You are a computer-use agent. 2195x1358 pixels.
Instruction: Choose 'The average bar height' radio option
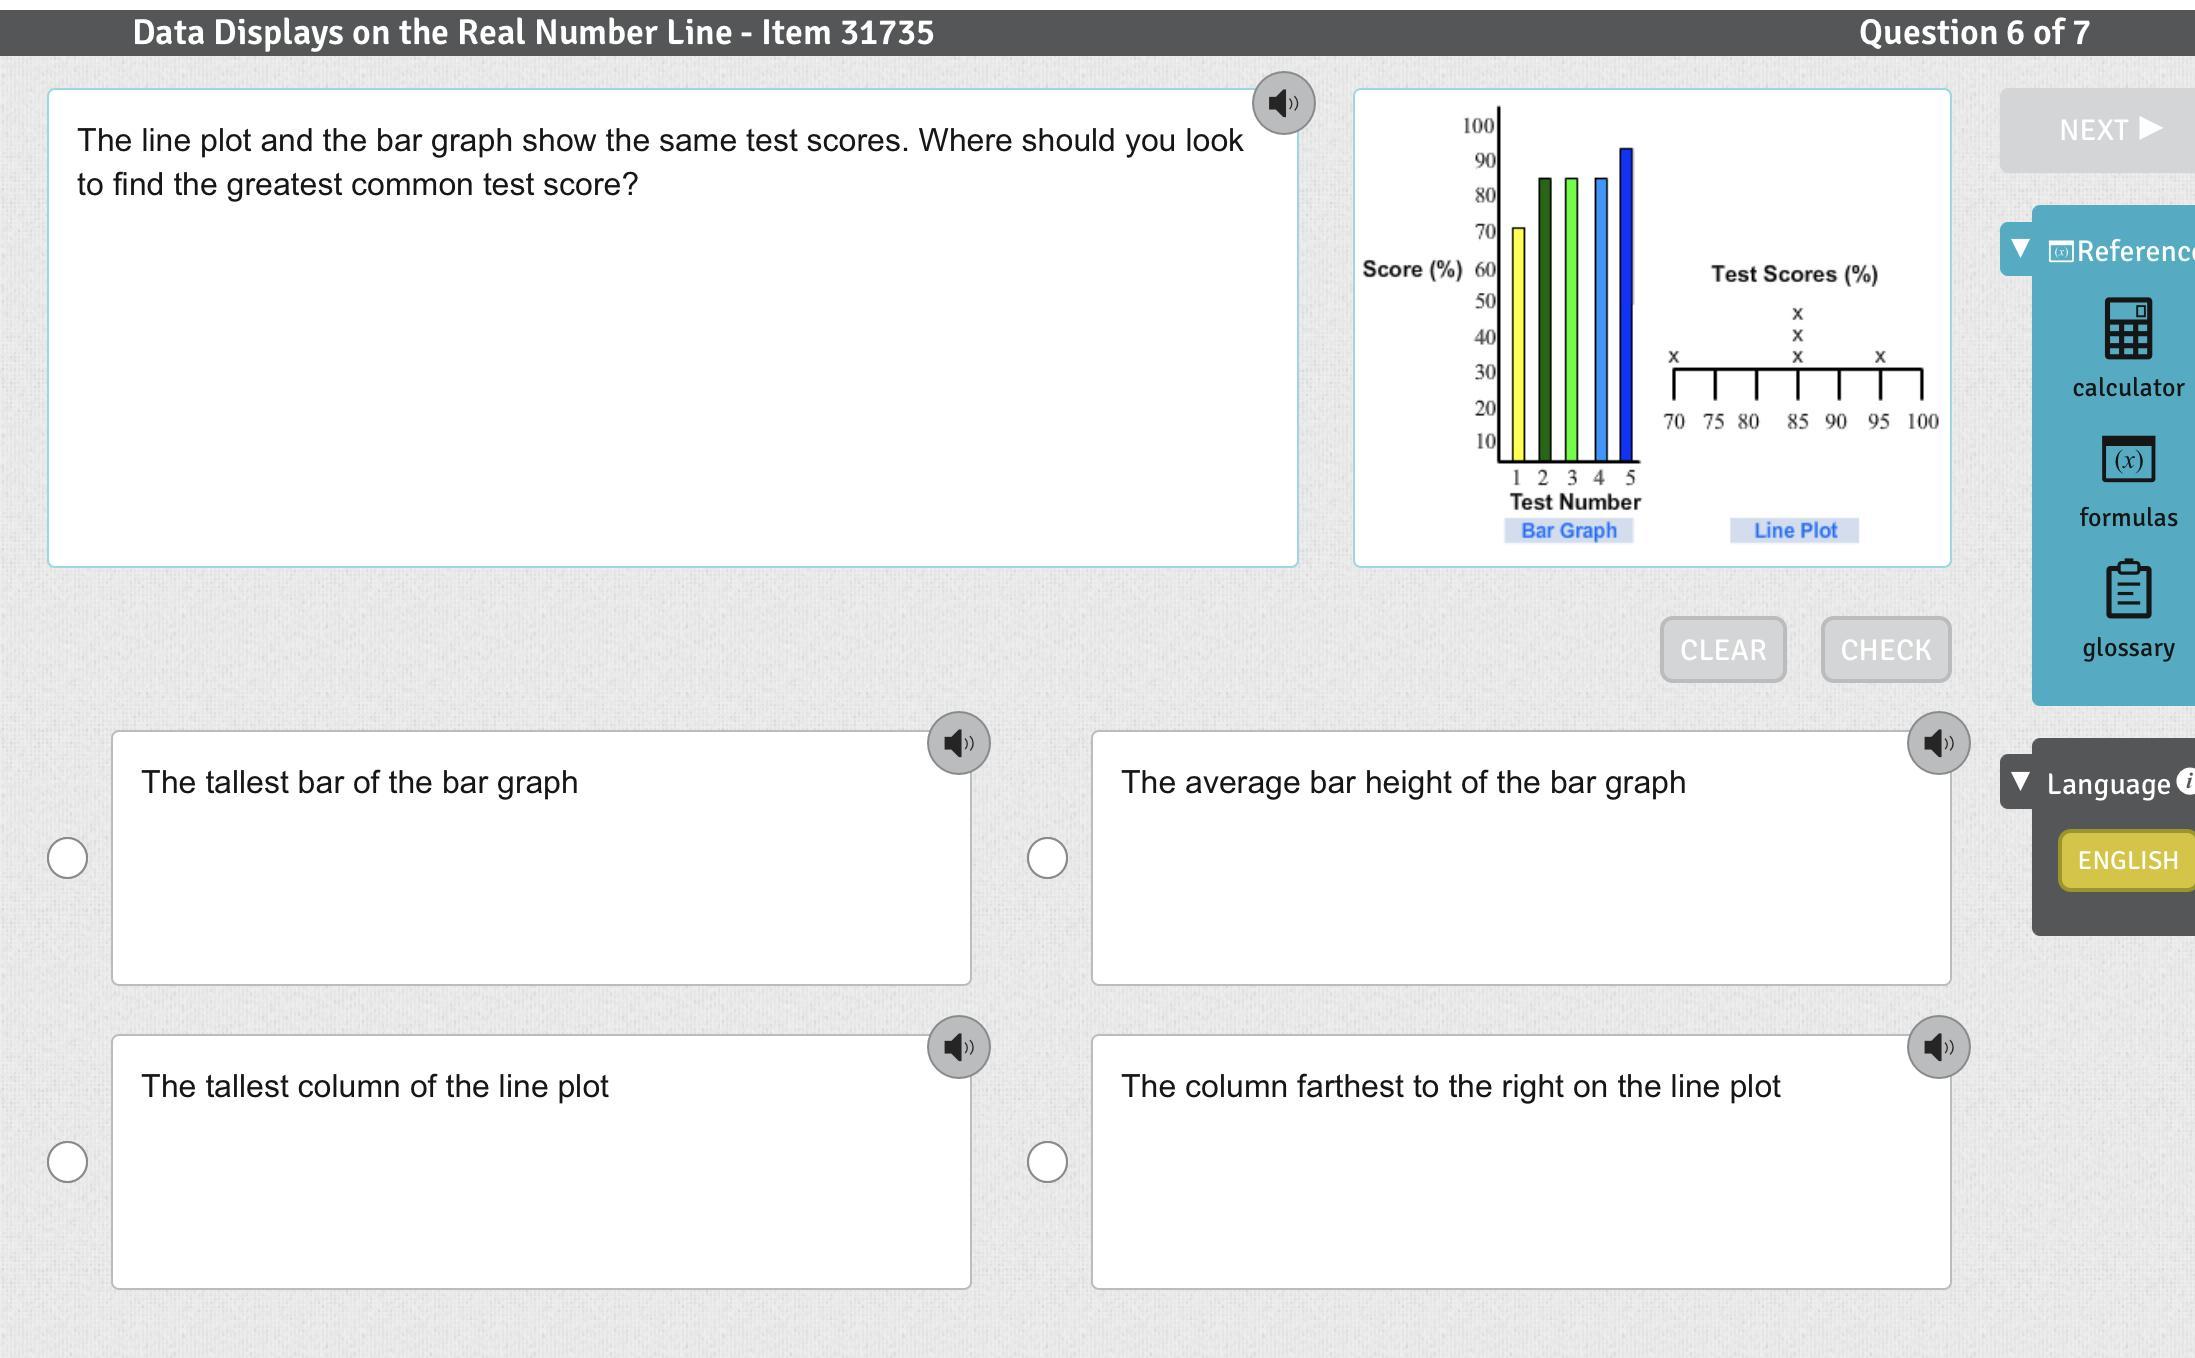[1047, 858]
